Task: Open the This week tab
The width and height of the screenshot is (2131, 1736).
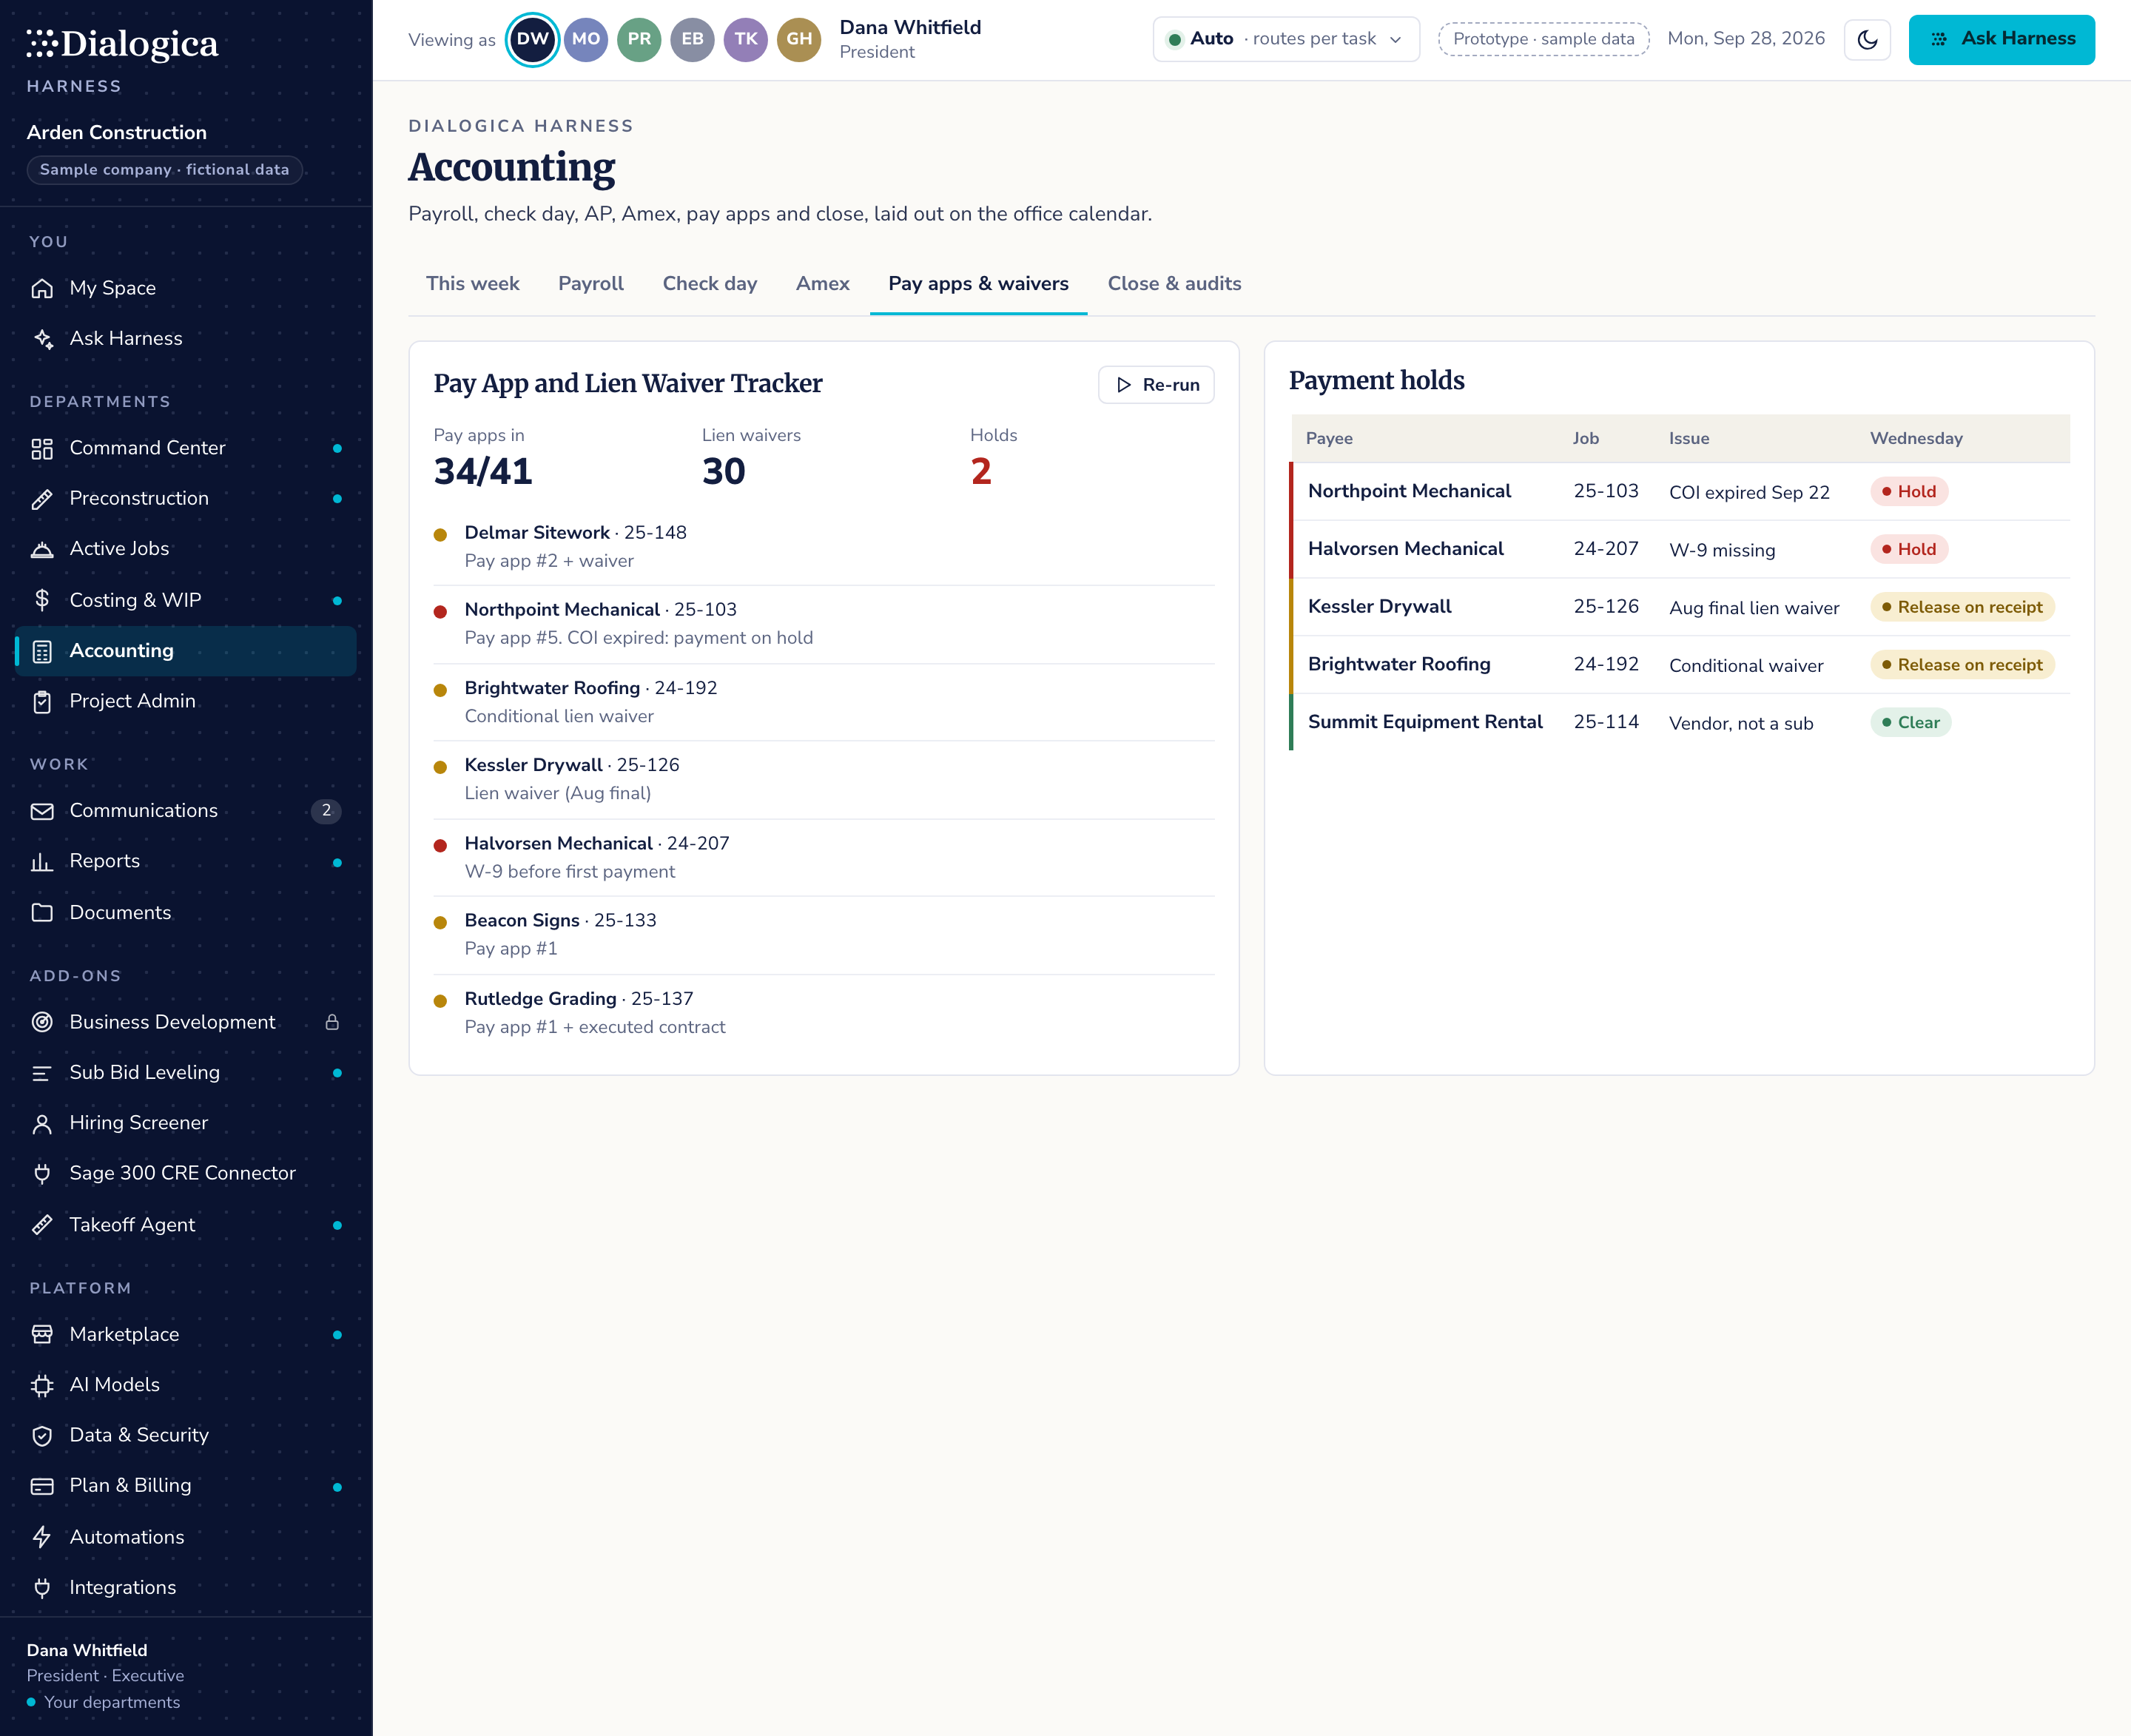Action: pos(473,284)
